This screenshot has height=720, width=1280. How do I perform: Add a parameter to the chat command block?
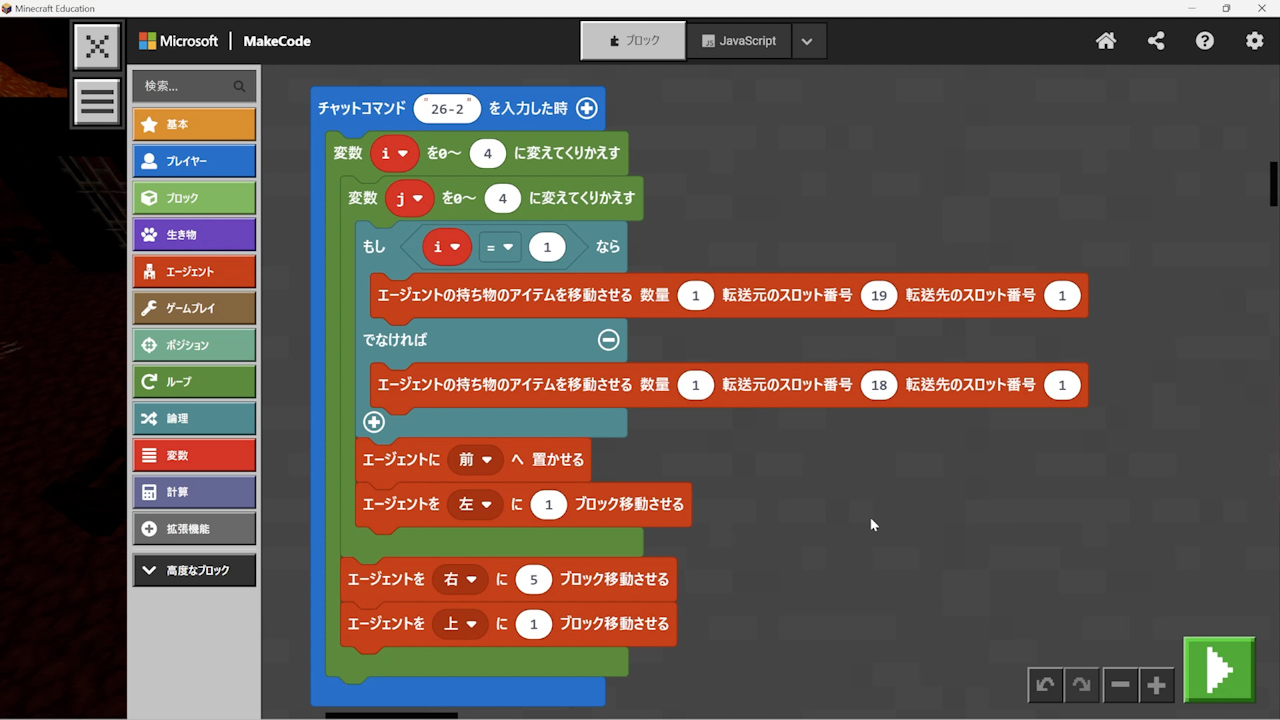tap(587, 108)
